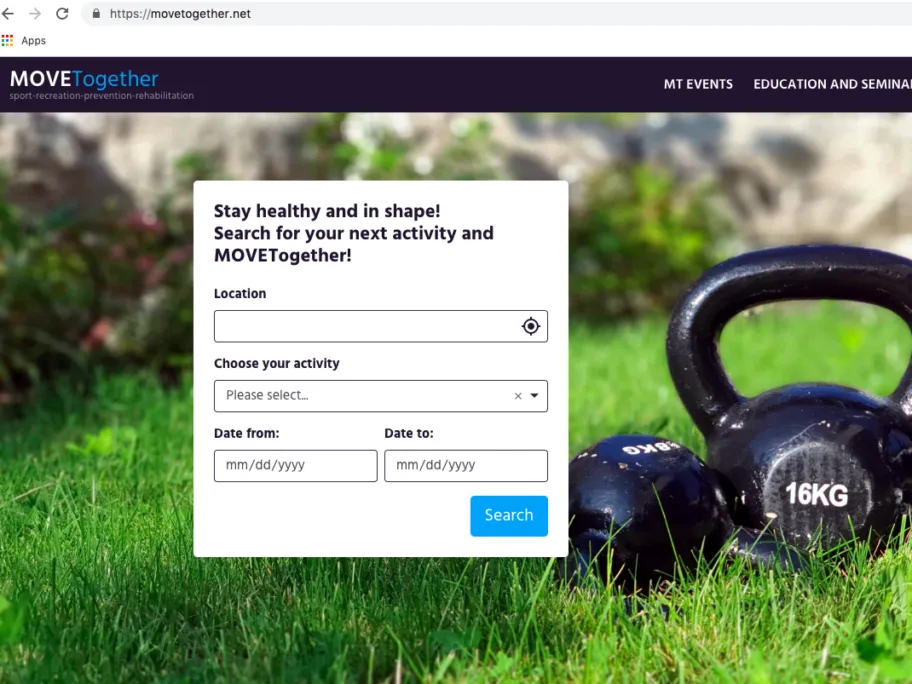
Task: Click the site tagline under logo
Action: pos(102,95)
